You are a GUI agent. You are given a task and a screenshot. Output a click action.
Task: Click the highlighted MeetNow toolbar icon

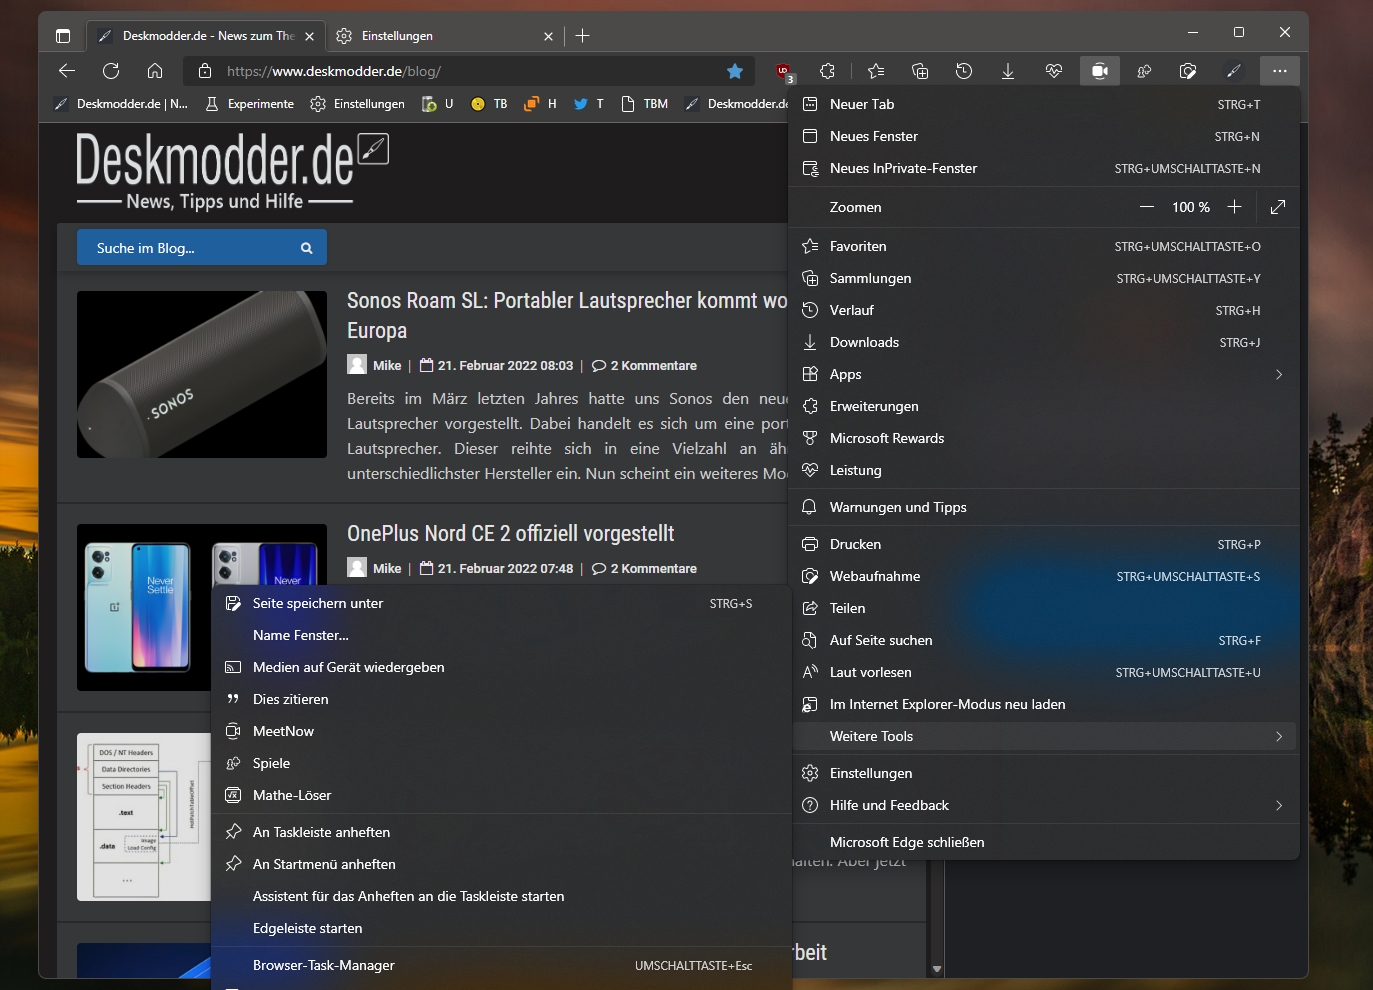(x=1100, y=71)
